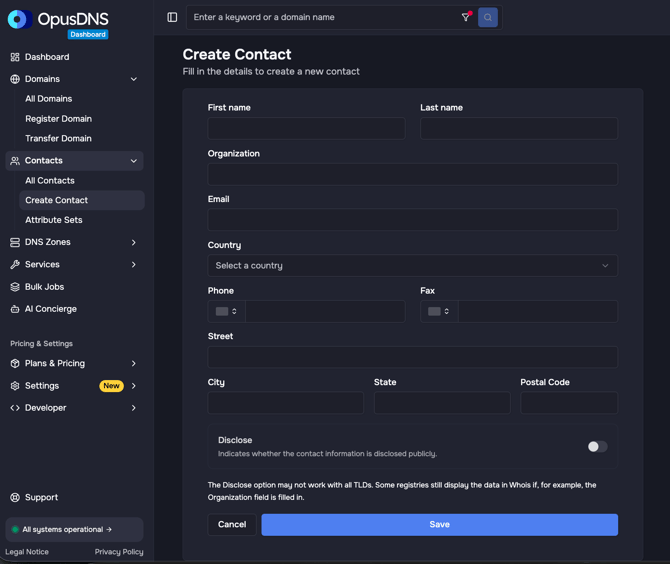
Task: Toggle the Disclose switch
Action: tap(597, 446)
